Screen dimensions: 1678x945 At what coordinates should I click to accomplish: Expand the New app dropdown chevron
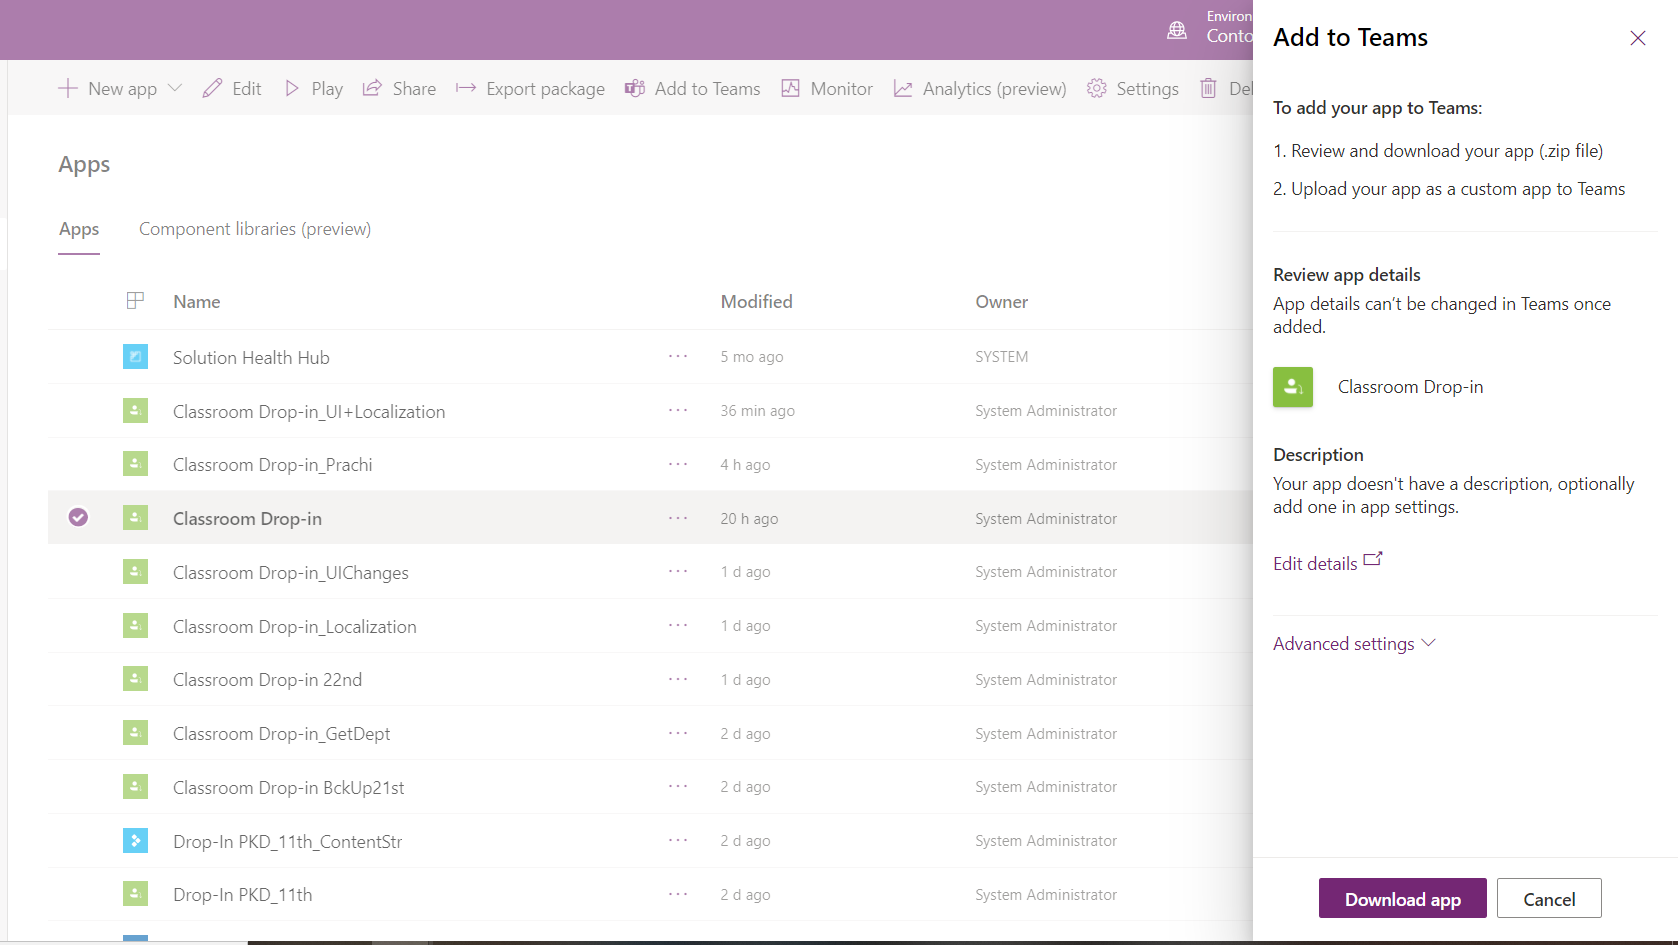[x=175, y=88]
